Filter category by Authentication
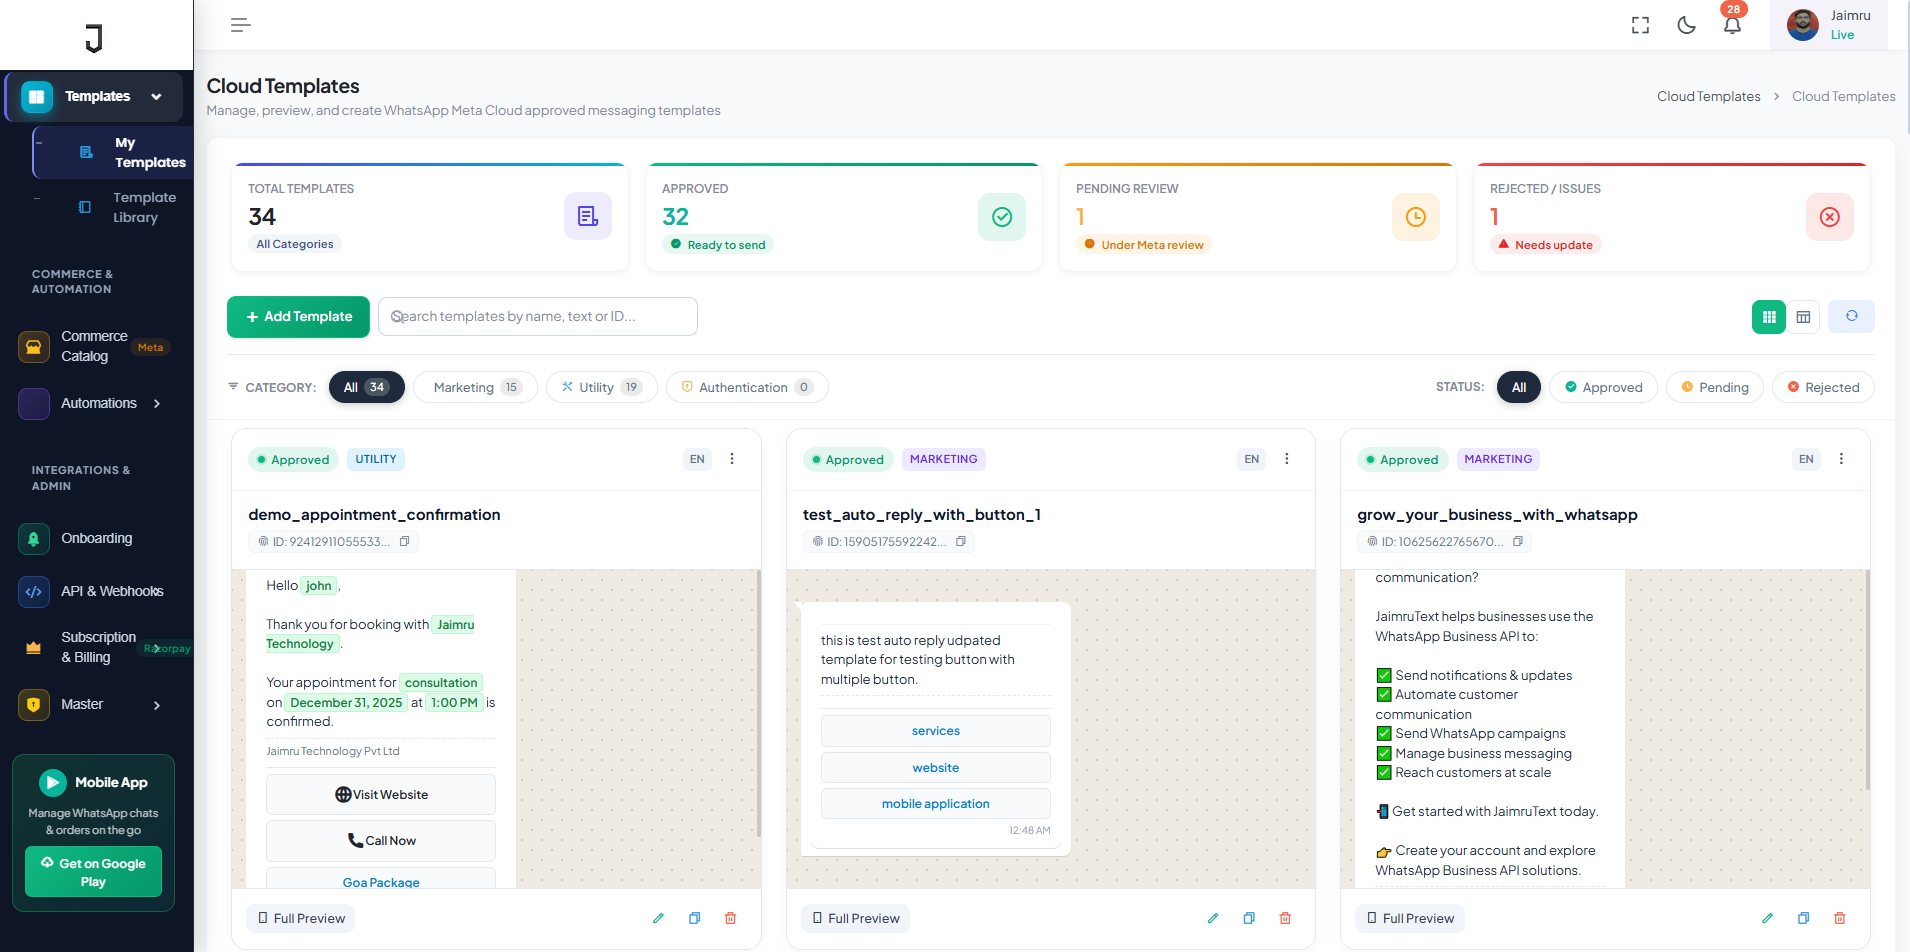This screenshot has width=1910, height=952. [x=747, y=387]
